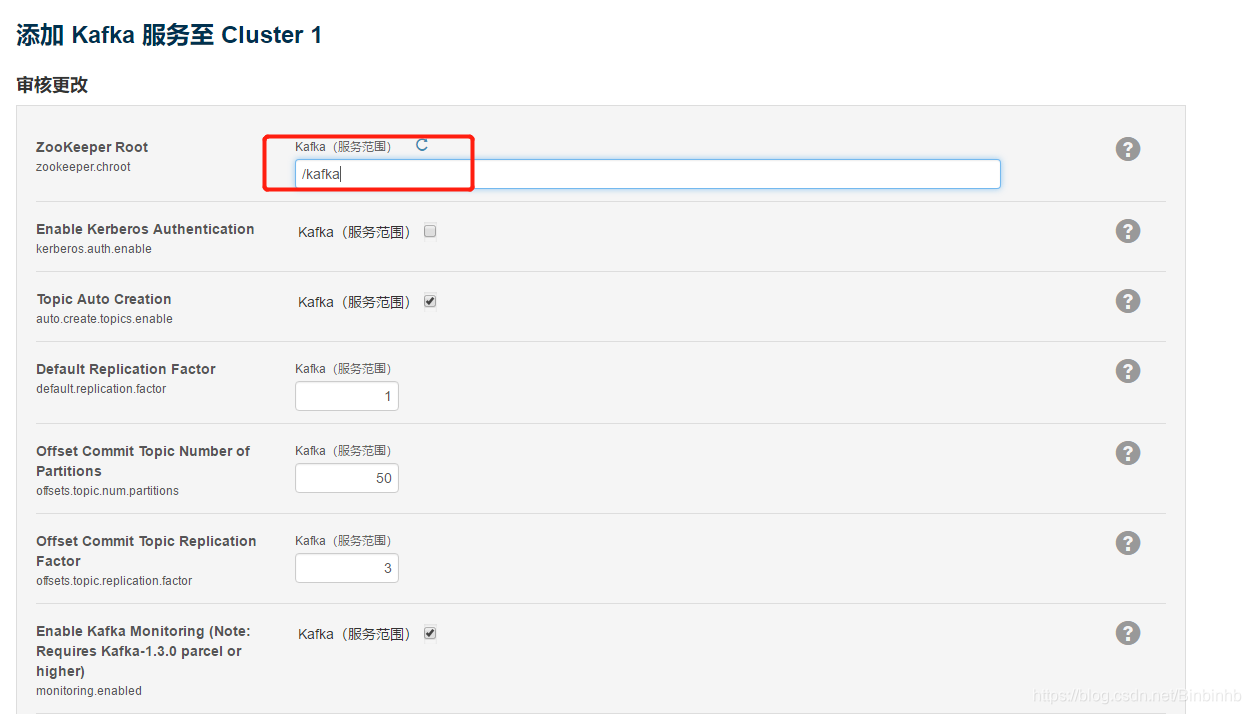Reset ZooKeeper Root to default value icon

(x=422, y=145)
